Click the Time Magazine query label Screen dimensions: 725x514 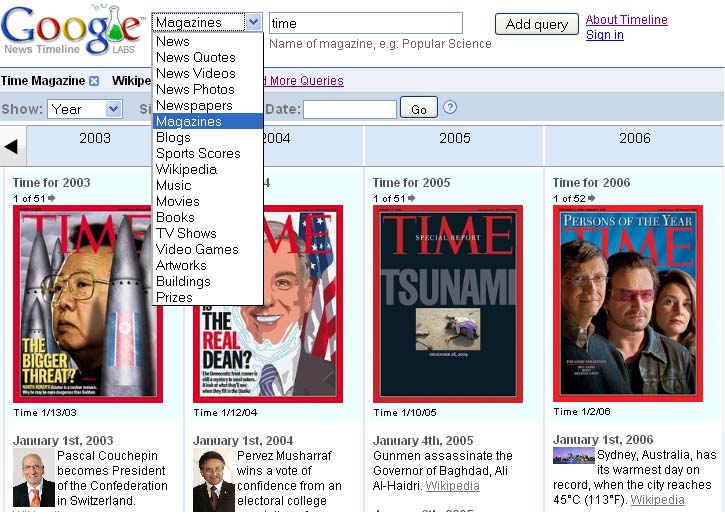point(43,81)
